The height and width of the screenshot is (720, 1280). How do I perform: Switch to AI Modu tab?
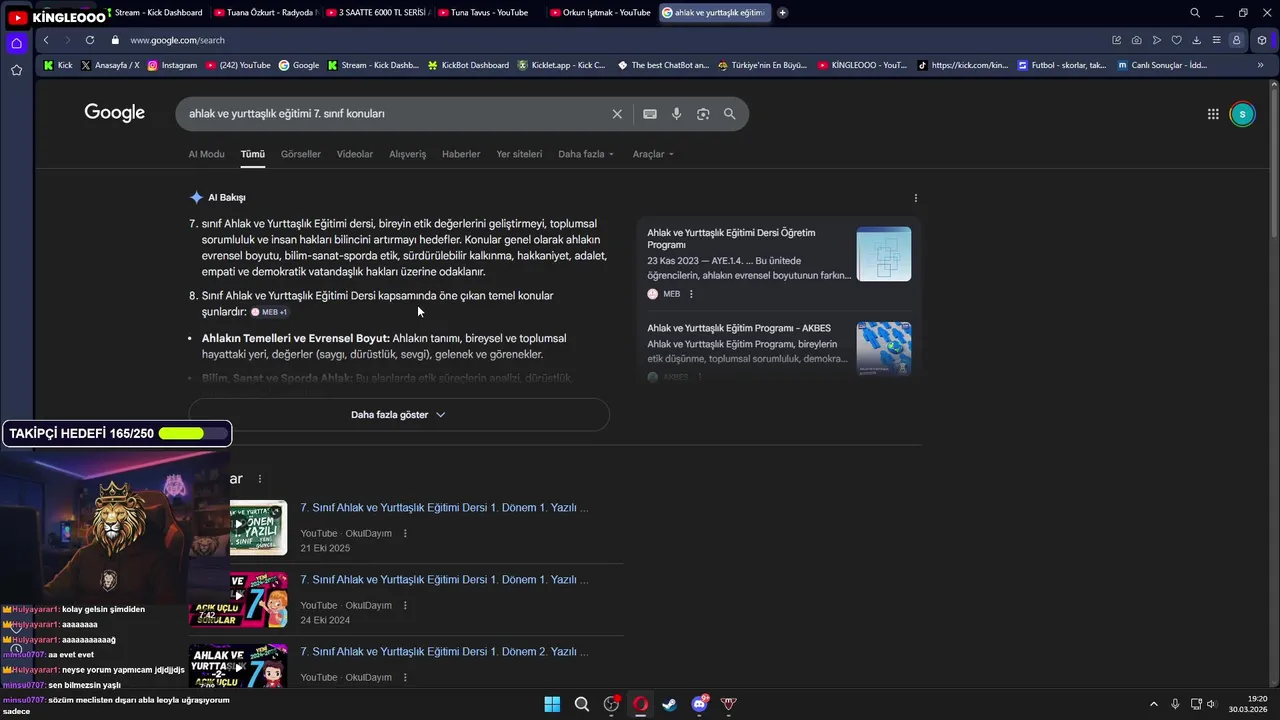coord(206,154)
